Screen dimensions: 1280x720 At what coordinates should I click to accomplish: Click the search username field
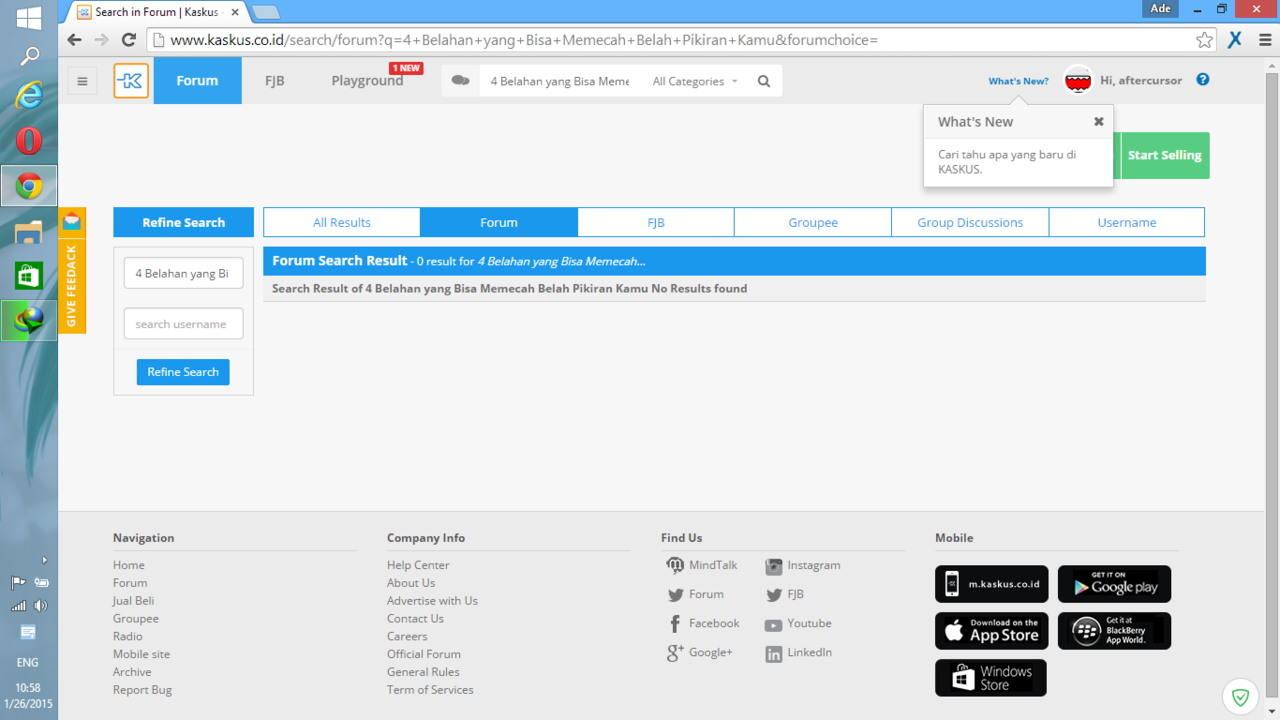click(x=184, y=324)
